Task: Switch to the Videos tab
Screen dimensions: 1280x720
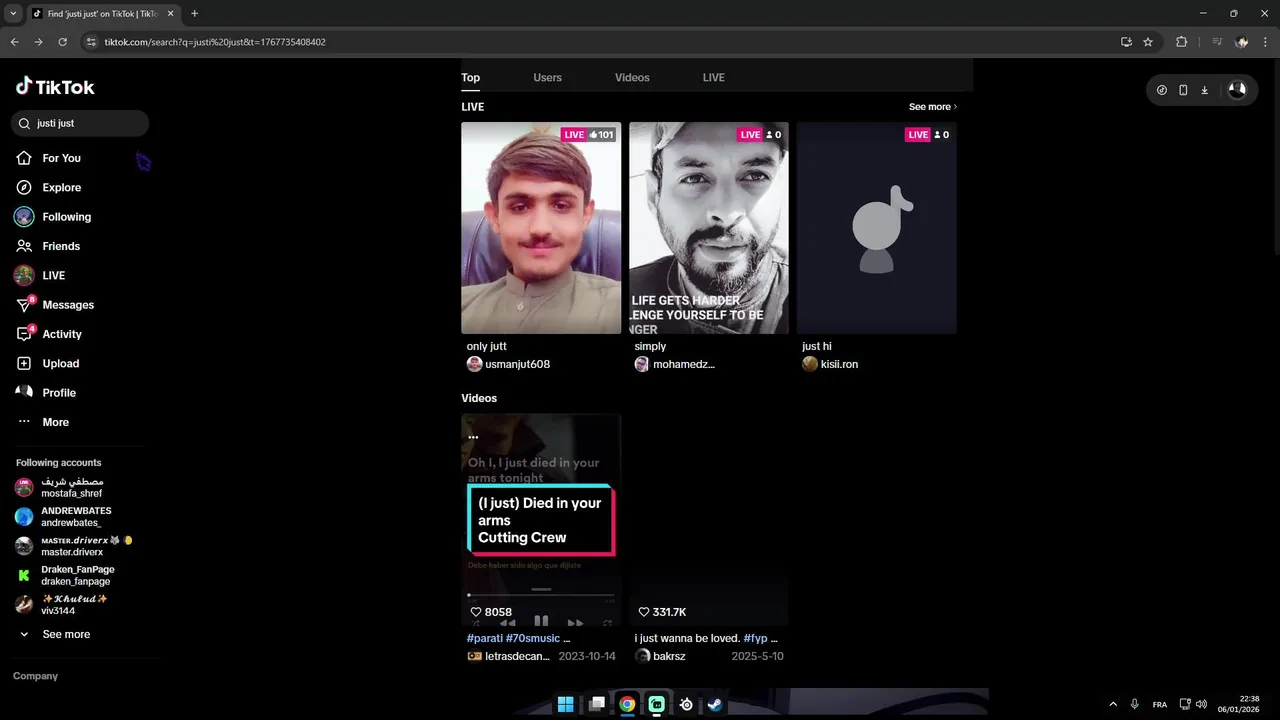Action: (632, 77)
